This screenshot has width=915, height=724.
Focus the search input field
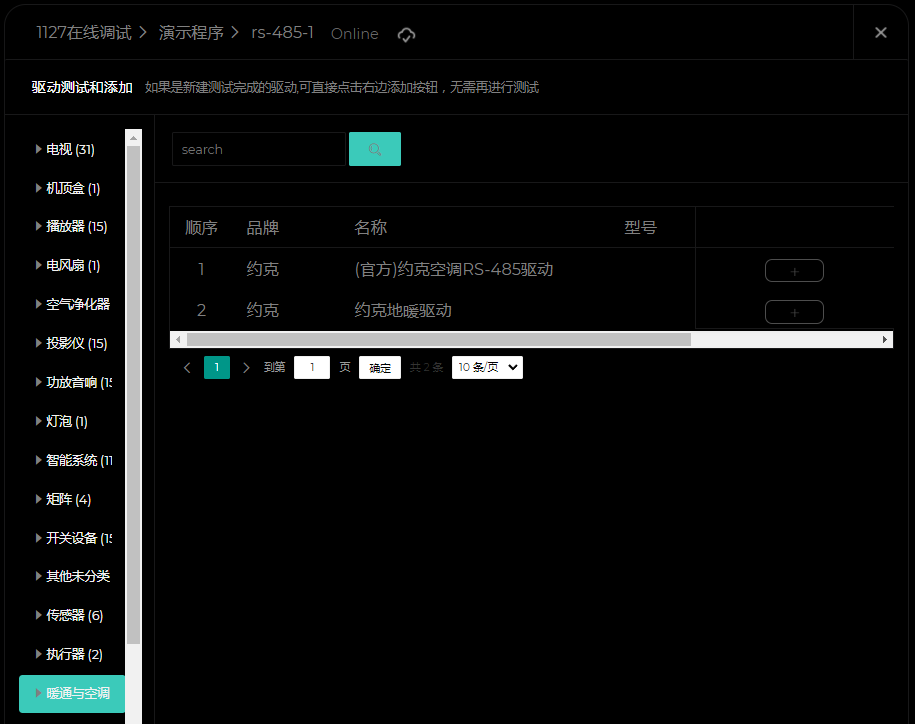[258, 150]
